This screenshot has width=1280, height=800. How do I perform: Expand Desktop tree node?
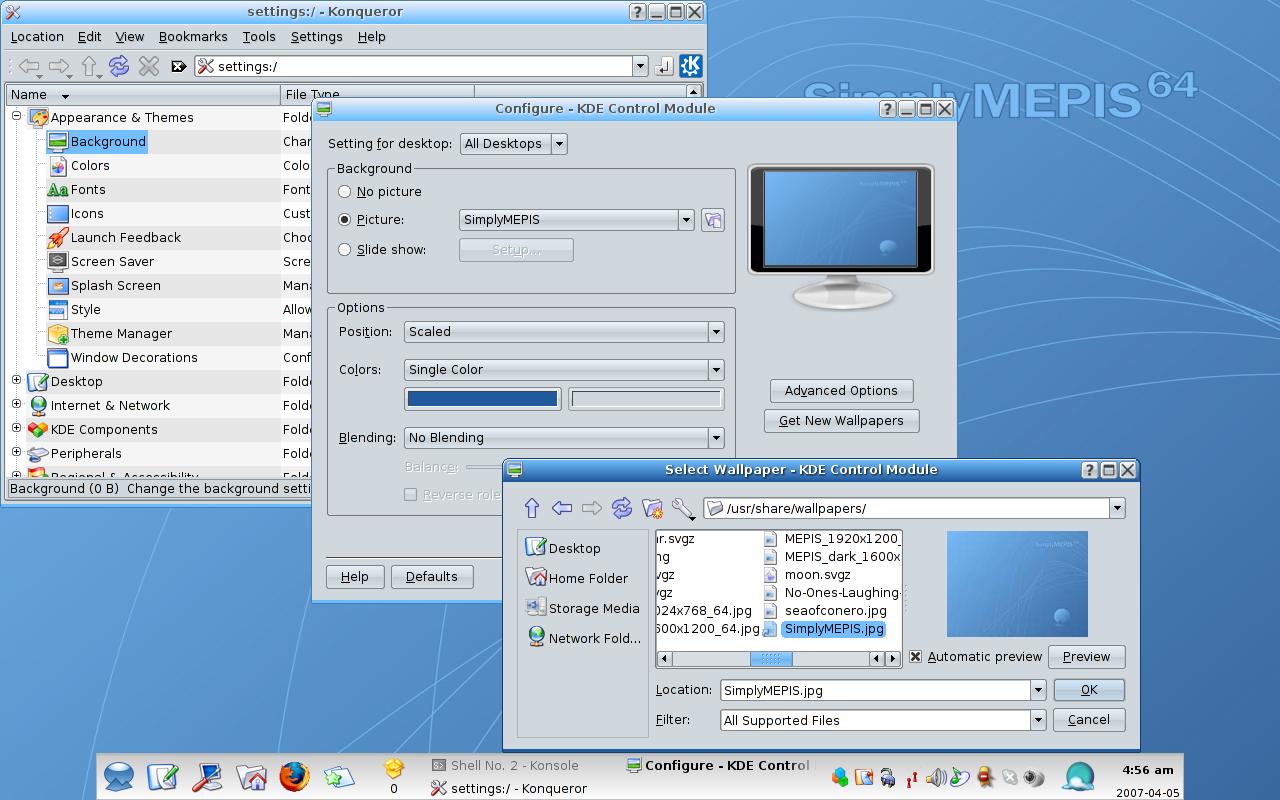coord(16,380)
